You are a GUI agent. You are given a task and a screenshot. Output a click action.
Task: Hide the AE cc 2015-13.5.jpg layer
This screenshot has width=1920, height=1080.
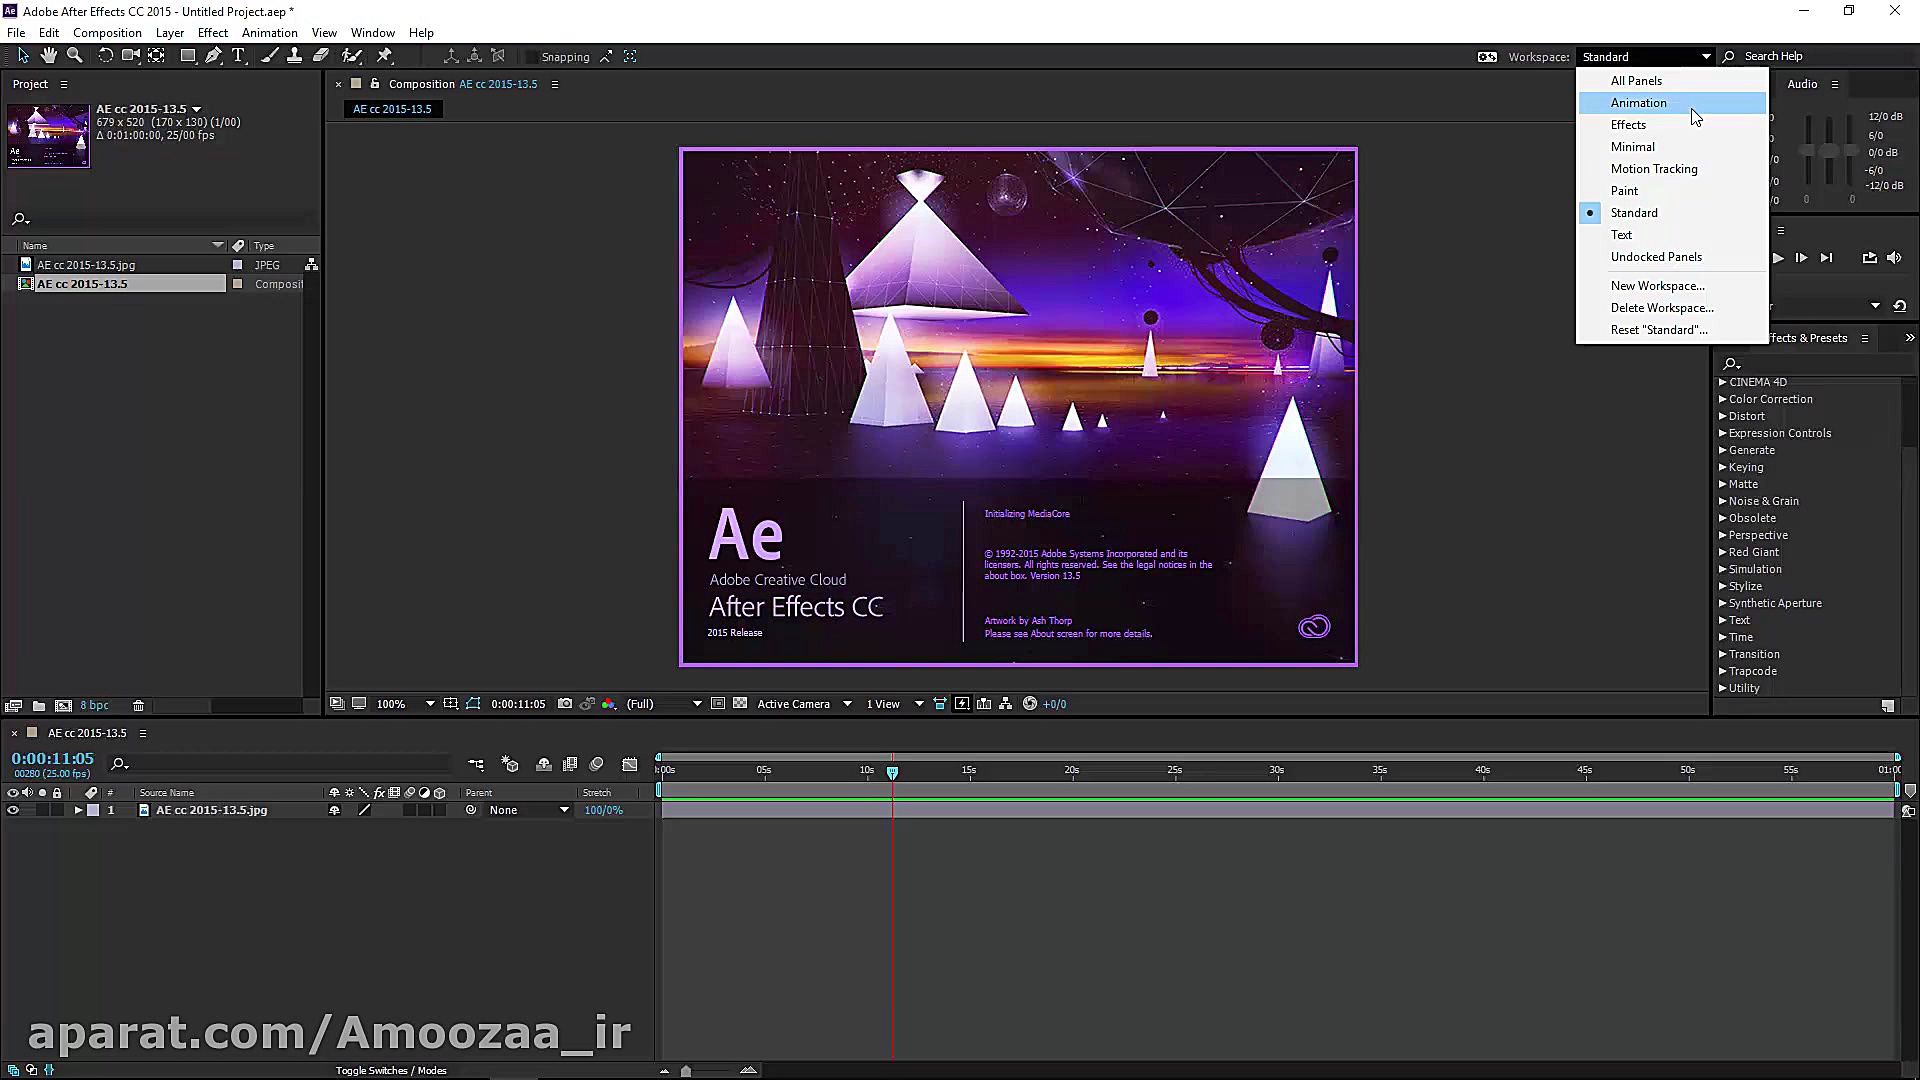[13, 811]
